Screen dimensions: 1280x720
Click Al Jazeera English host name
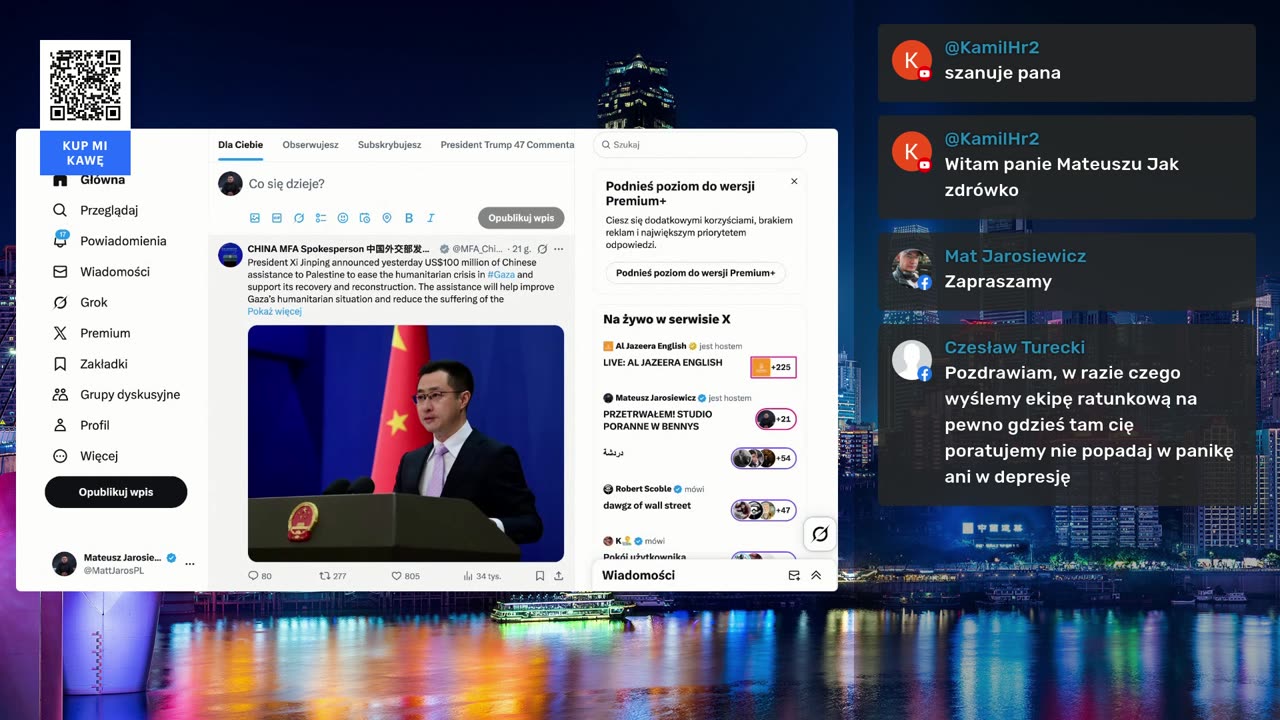pyautogui.click(x=649, y=346)
